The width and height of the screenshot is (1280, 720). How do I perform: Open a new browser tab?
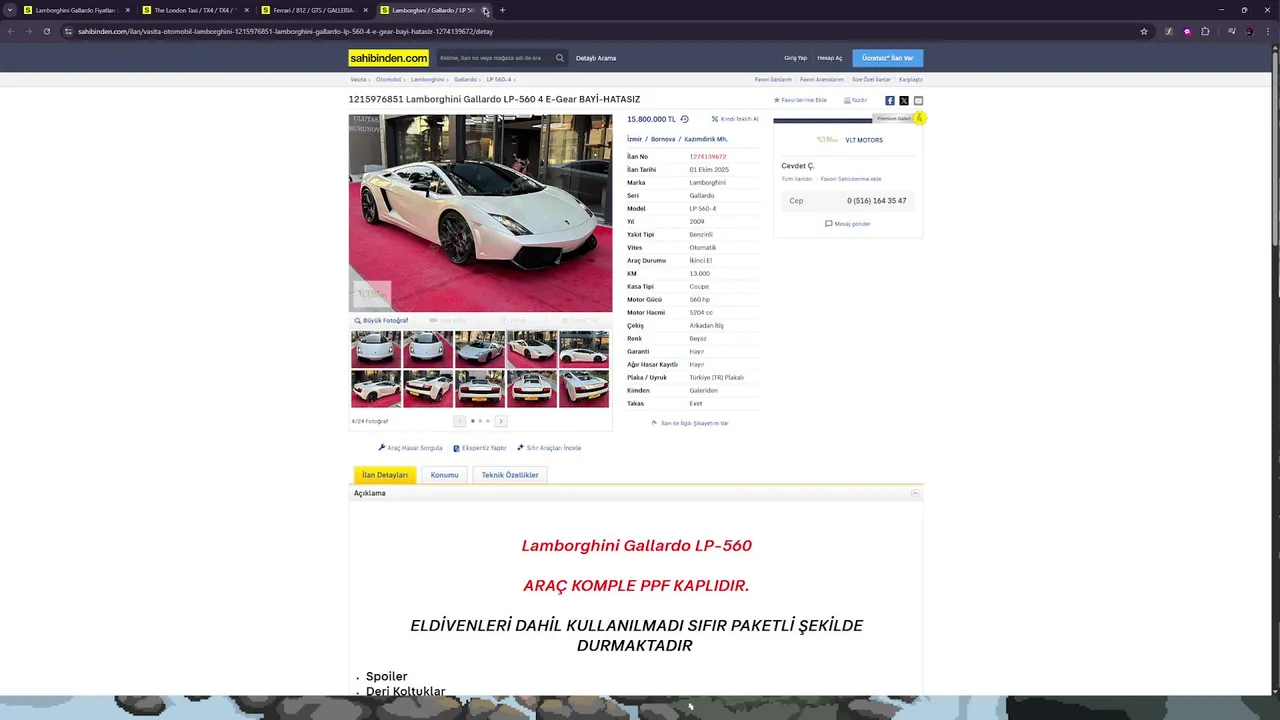click(502, 10)
